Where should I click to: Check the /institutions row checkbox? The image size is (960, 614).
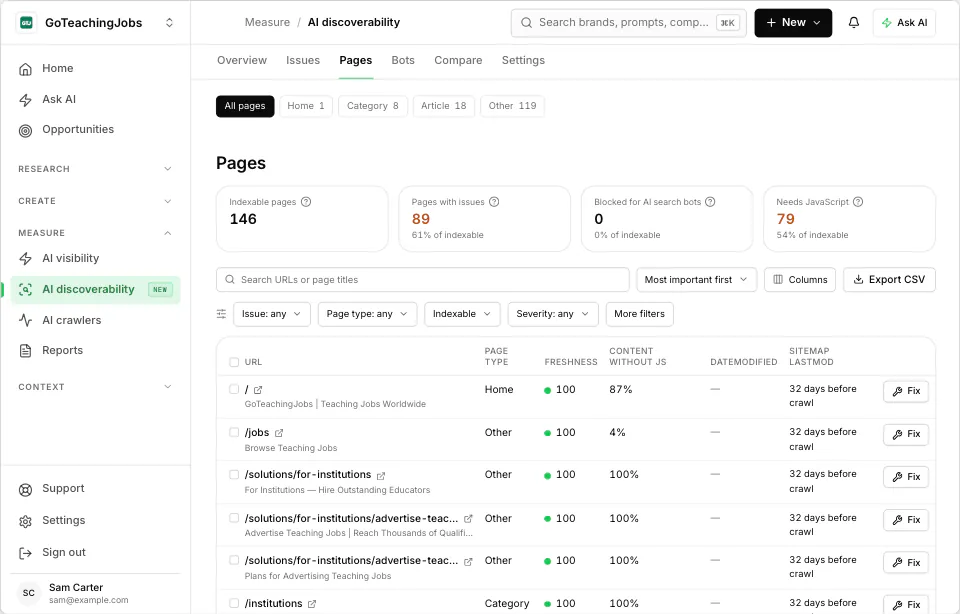click(x=234, y=603)
